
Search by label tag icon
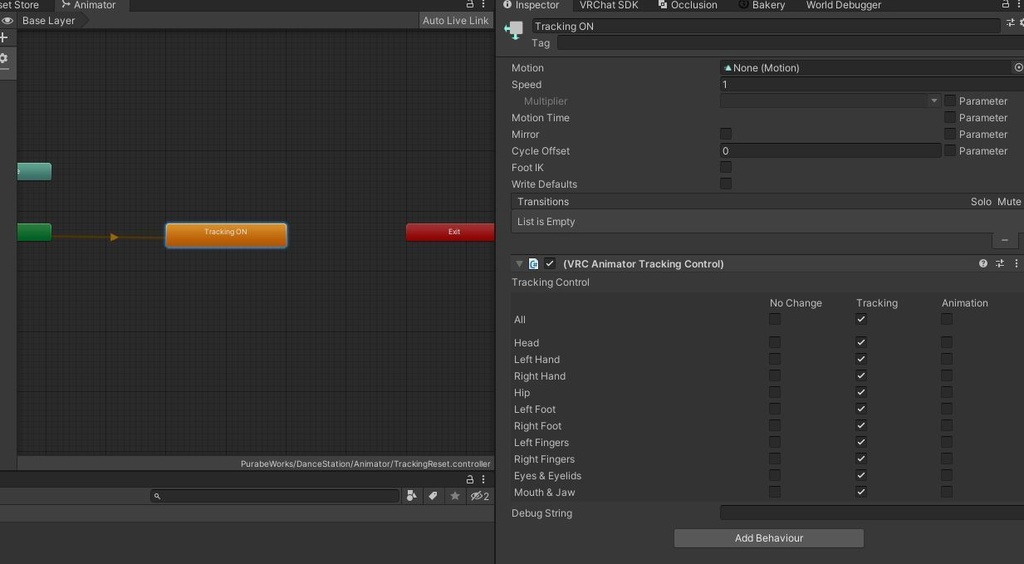click(433, 496)
